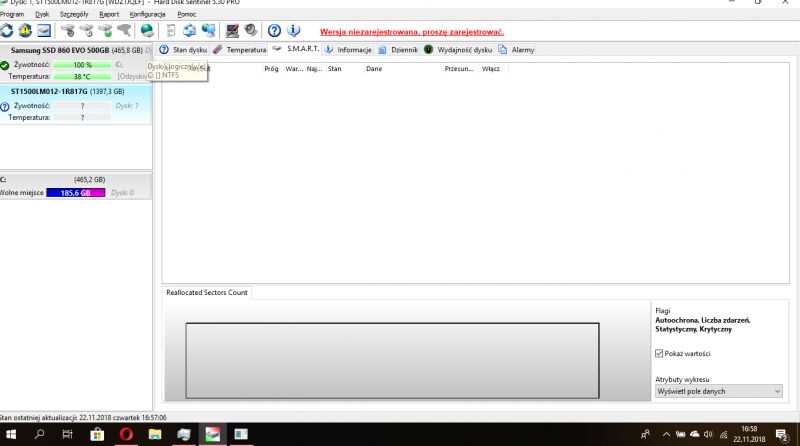800x446 pixels.
Task: Click the last update status bar text
Action: click(x=83, y=417)
